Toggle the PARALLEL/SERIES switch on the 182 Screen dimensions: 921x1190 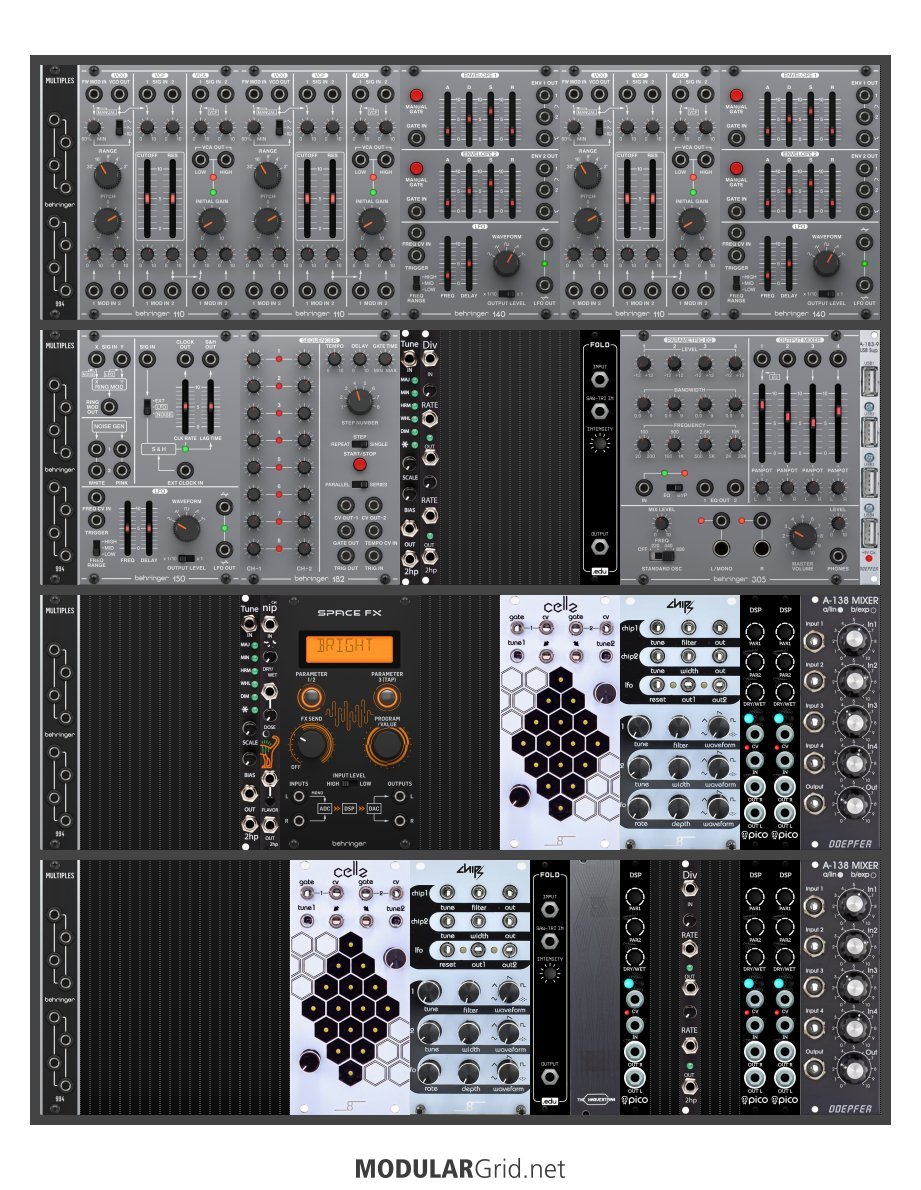click(360, 484)
